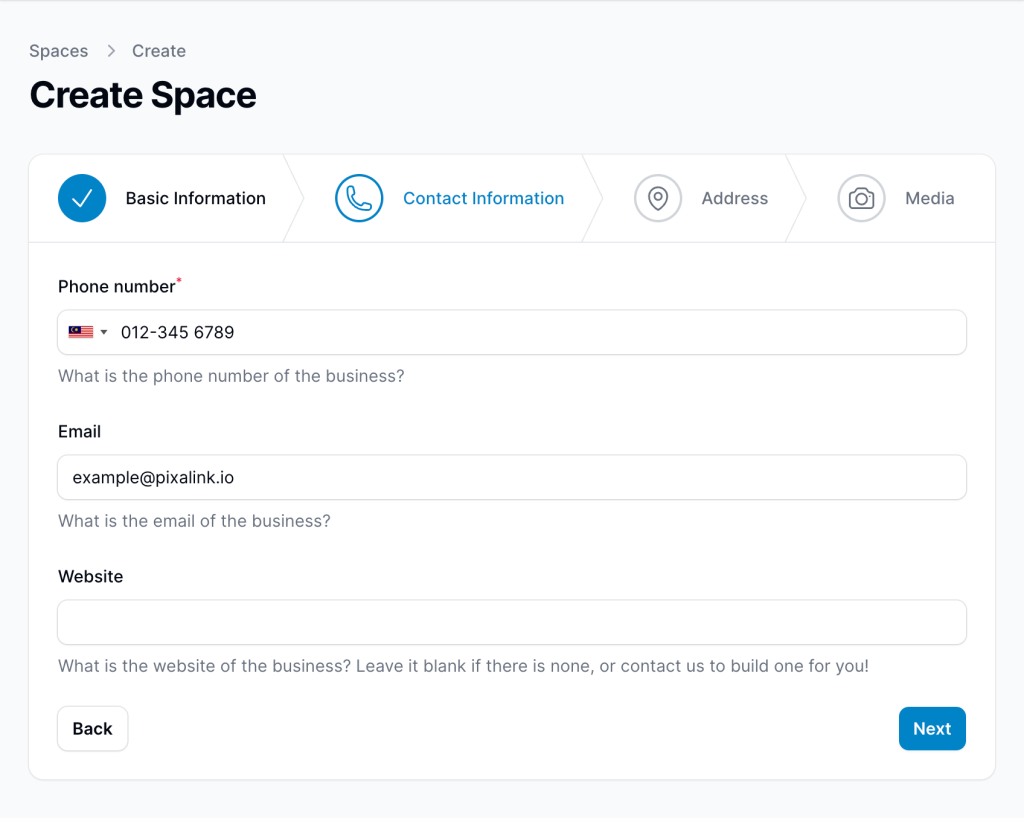The image size is (1024, 818).
Task: Click hint 'What is the email of the business?'
Action: (x=195, y=521)
